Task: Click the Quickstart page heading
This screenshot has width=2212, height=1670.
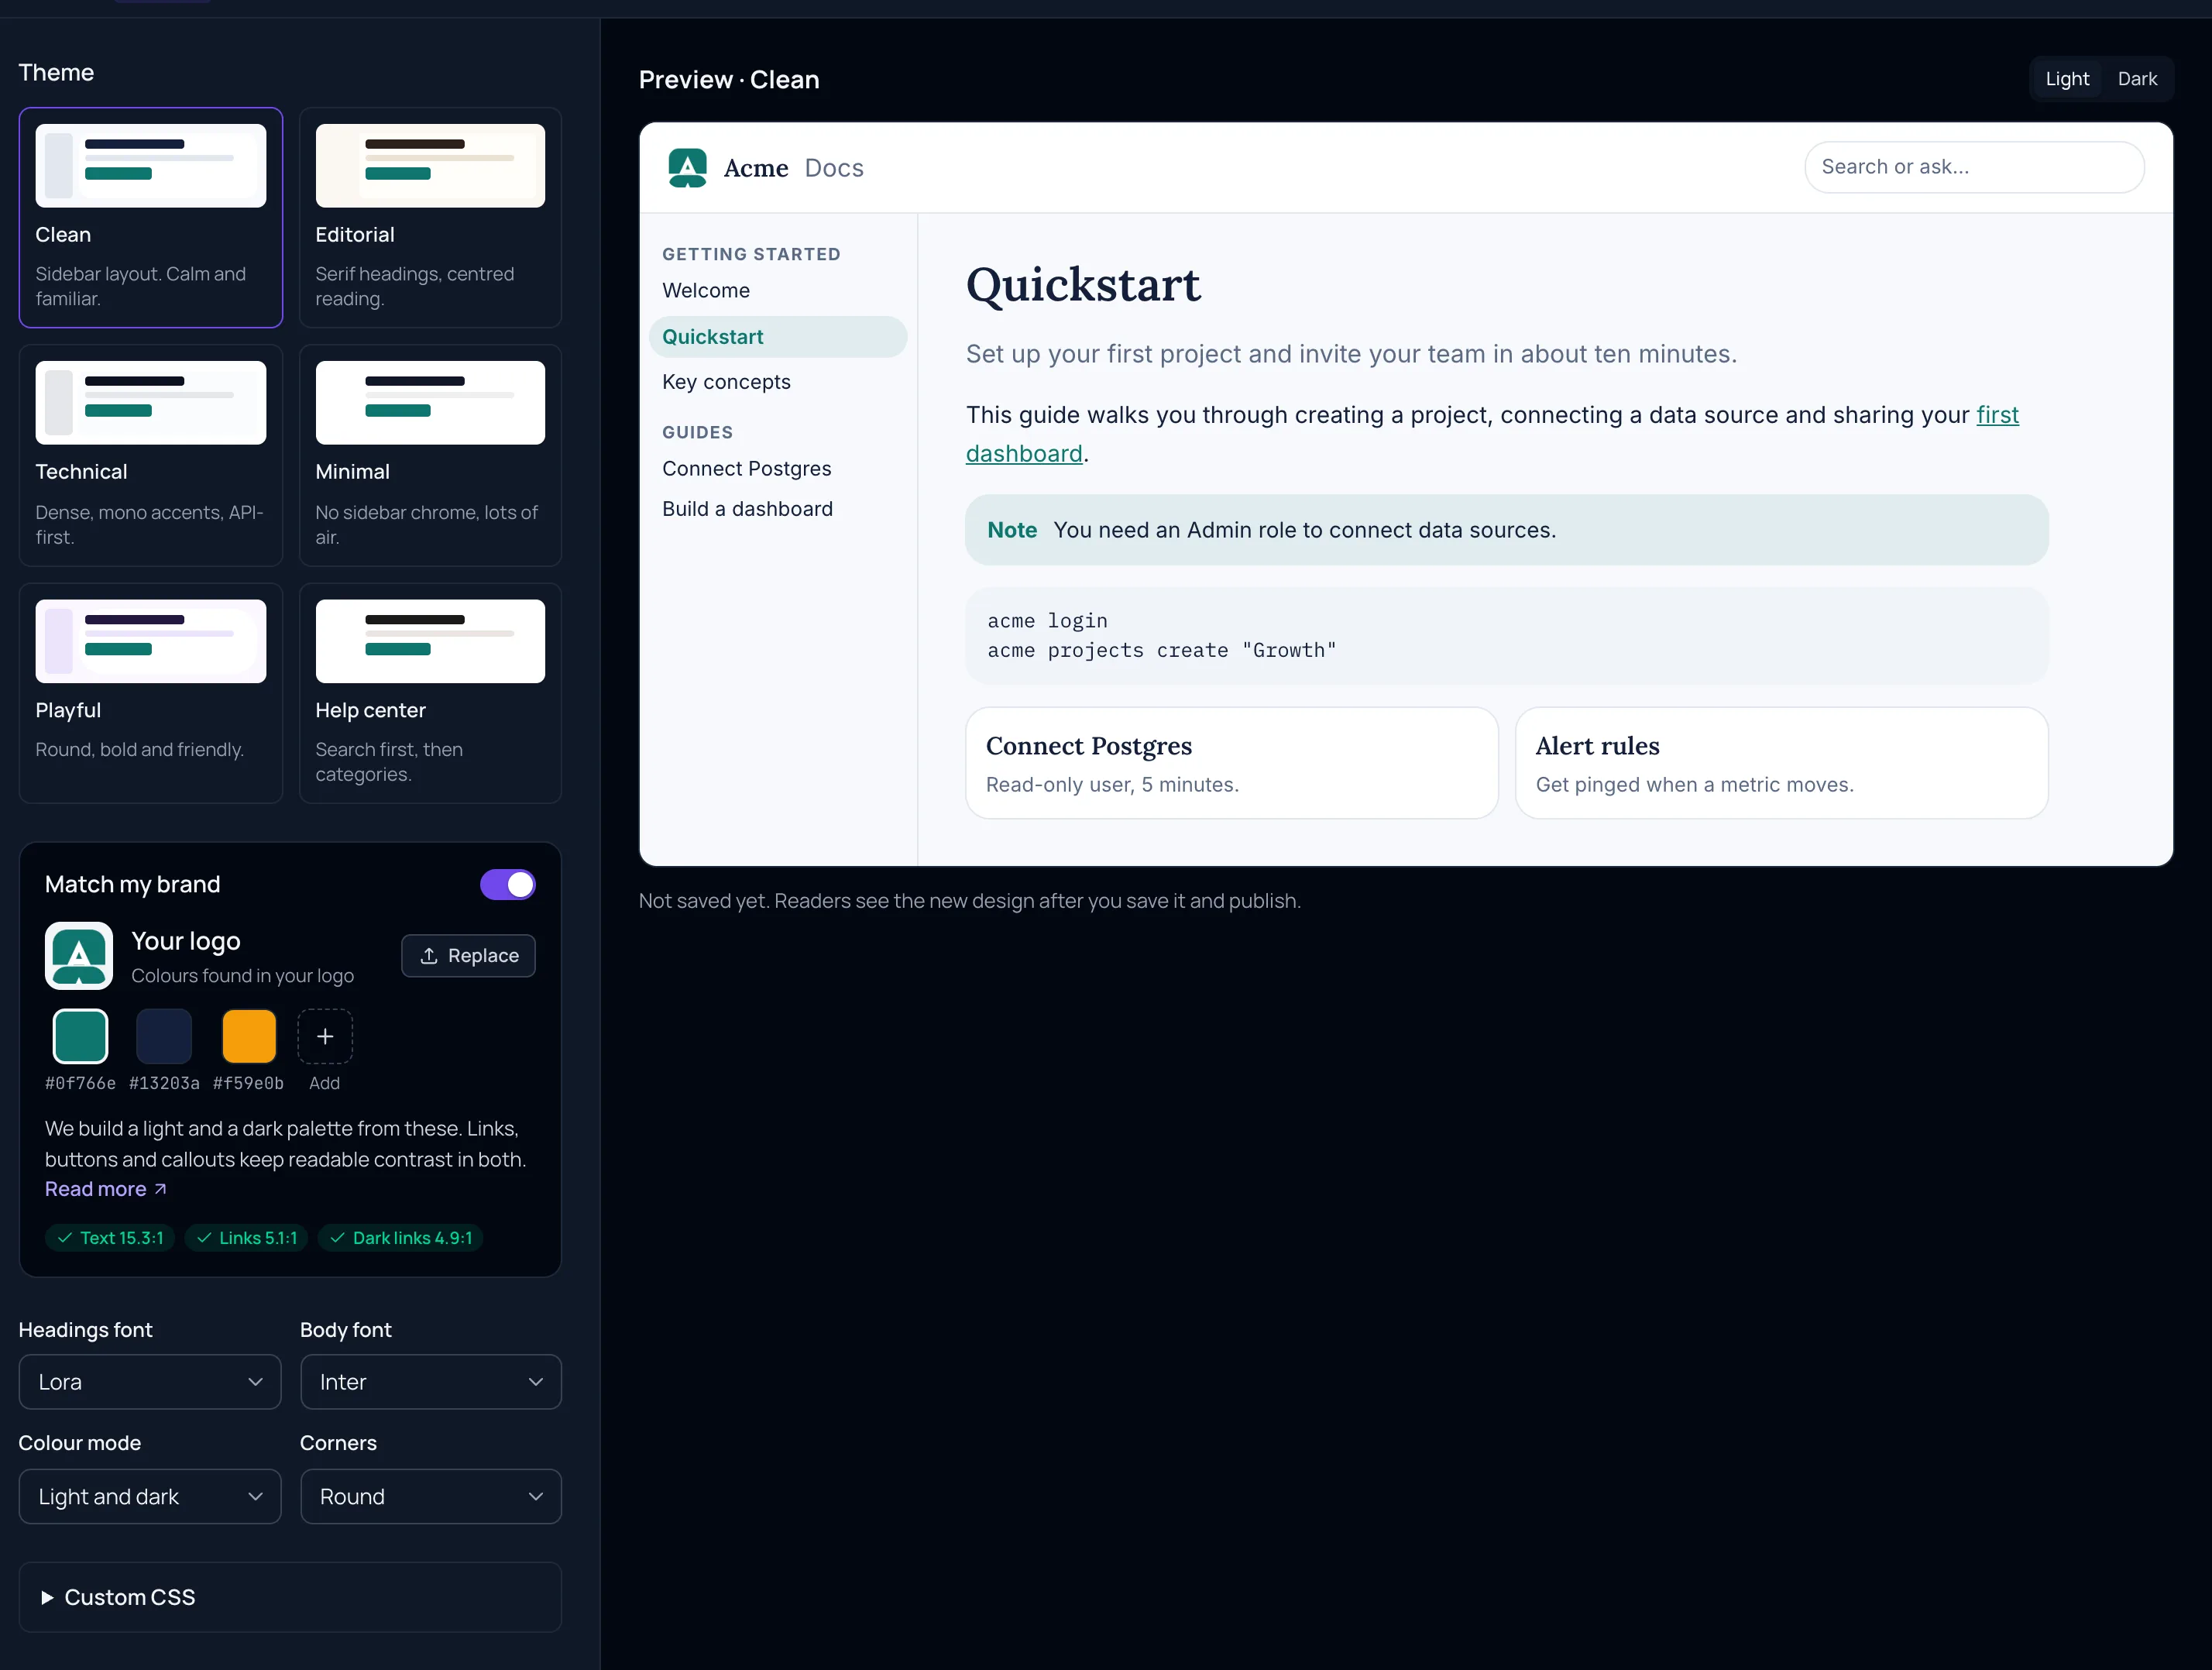Action: click(x=1083, y=285)
